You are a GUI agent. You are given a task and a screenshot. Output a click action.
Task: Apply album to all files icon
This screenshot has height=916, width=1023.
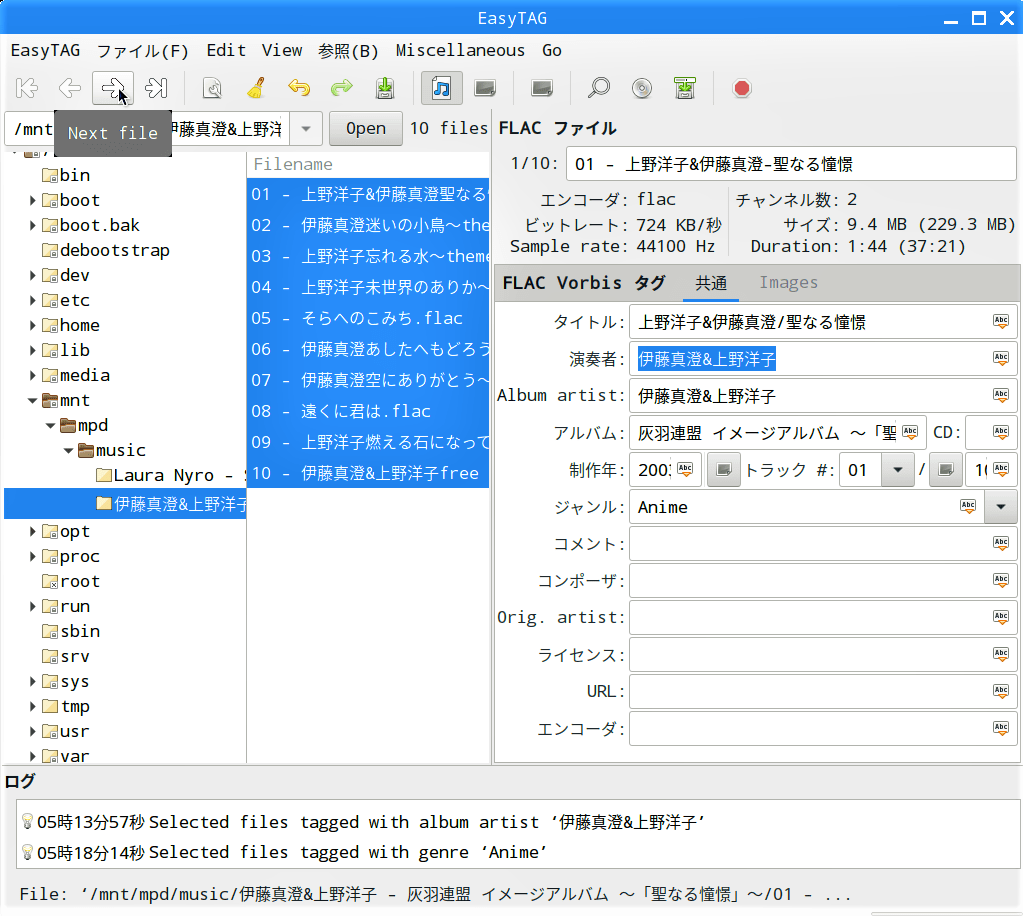[x=910, y=432]
